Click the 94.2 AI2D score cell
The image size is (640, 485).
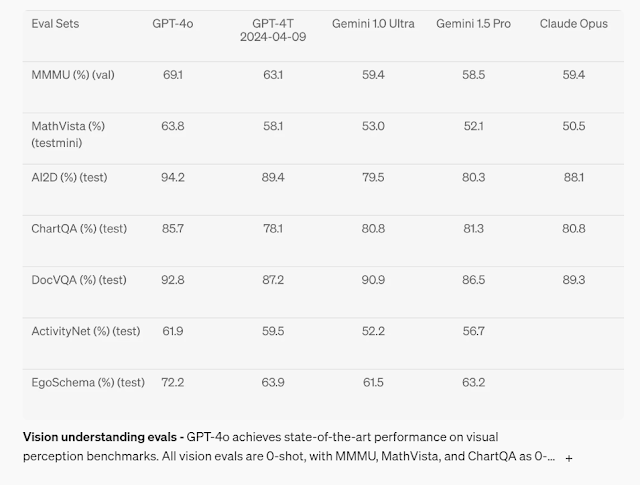coord(173,177)
